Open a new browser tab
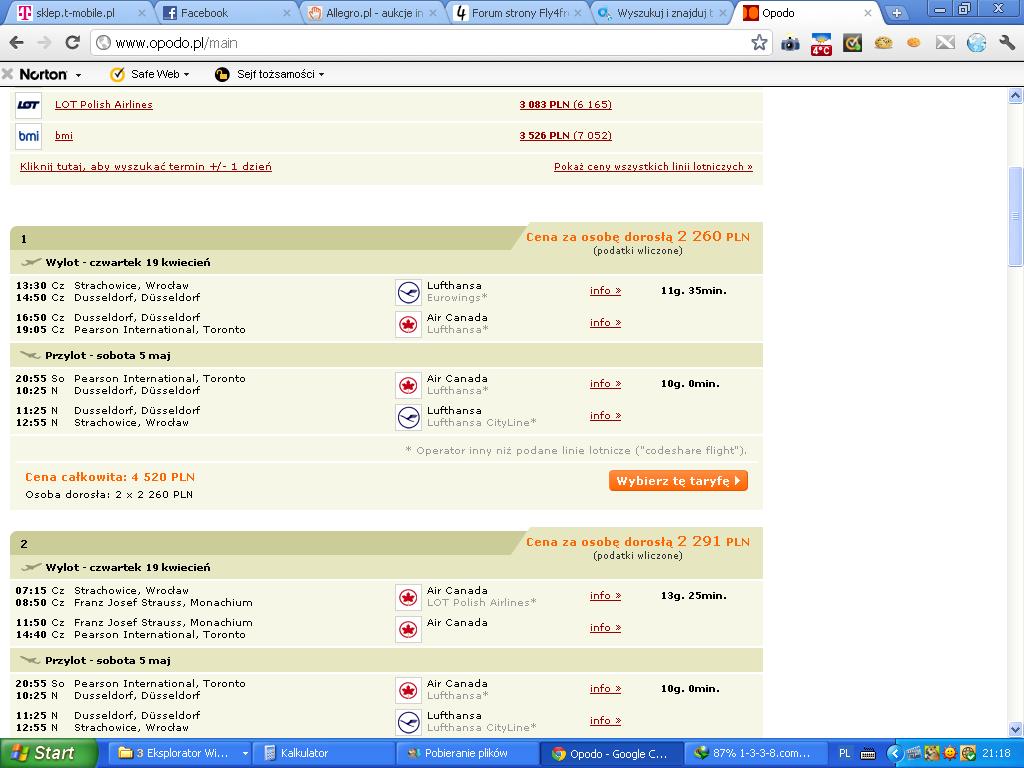The width and height of the screenshot is (1024, 768). (x=897, y=12)
